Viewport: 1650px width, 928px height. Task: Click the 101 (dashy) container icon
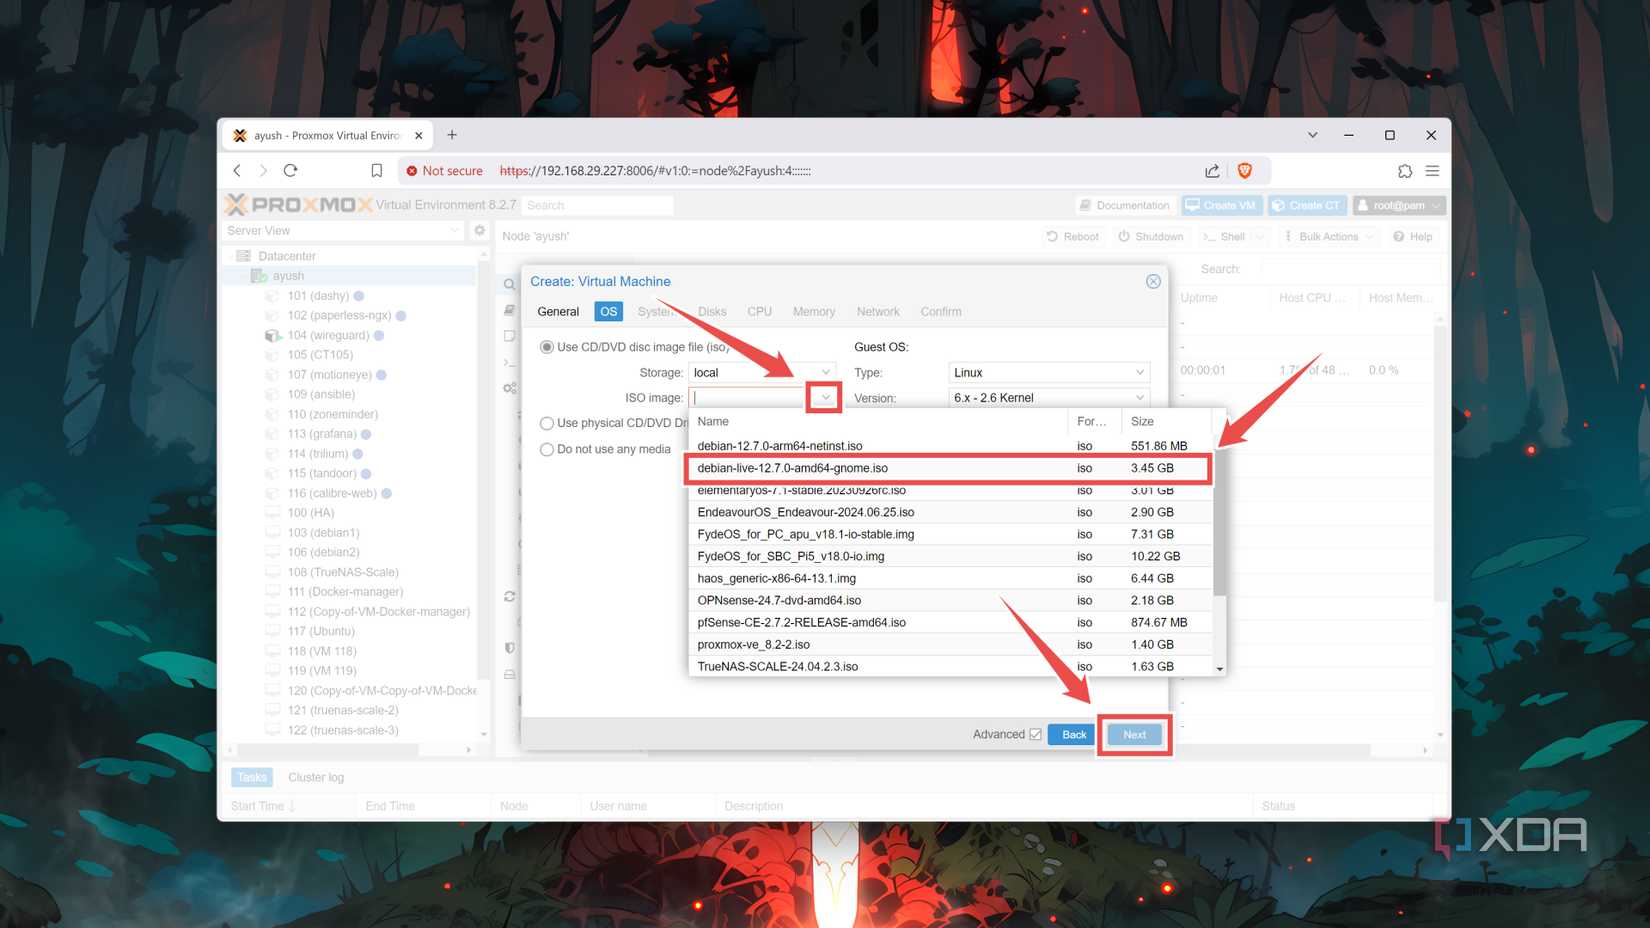273,296
